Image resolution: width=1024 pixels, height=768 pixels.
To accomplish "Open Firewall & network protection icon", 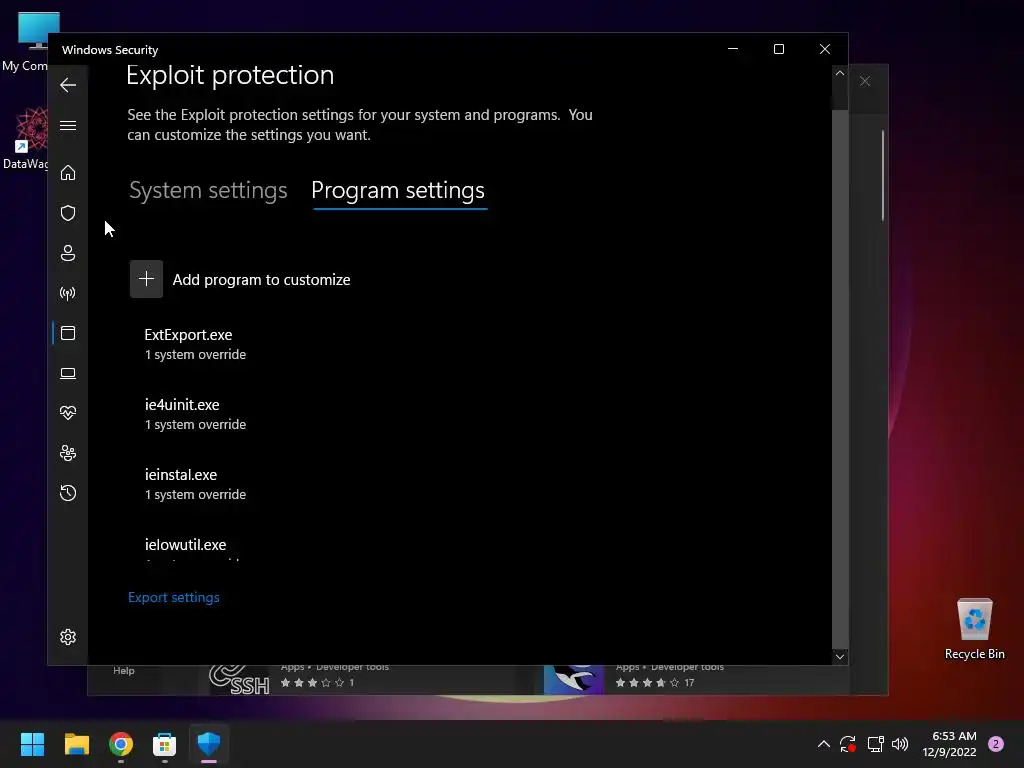I will point(68,293).
